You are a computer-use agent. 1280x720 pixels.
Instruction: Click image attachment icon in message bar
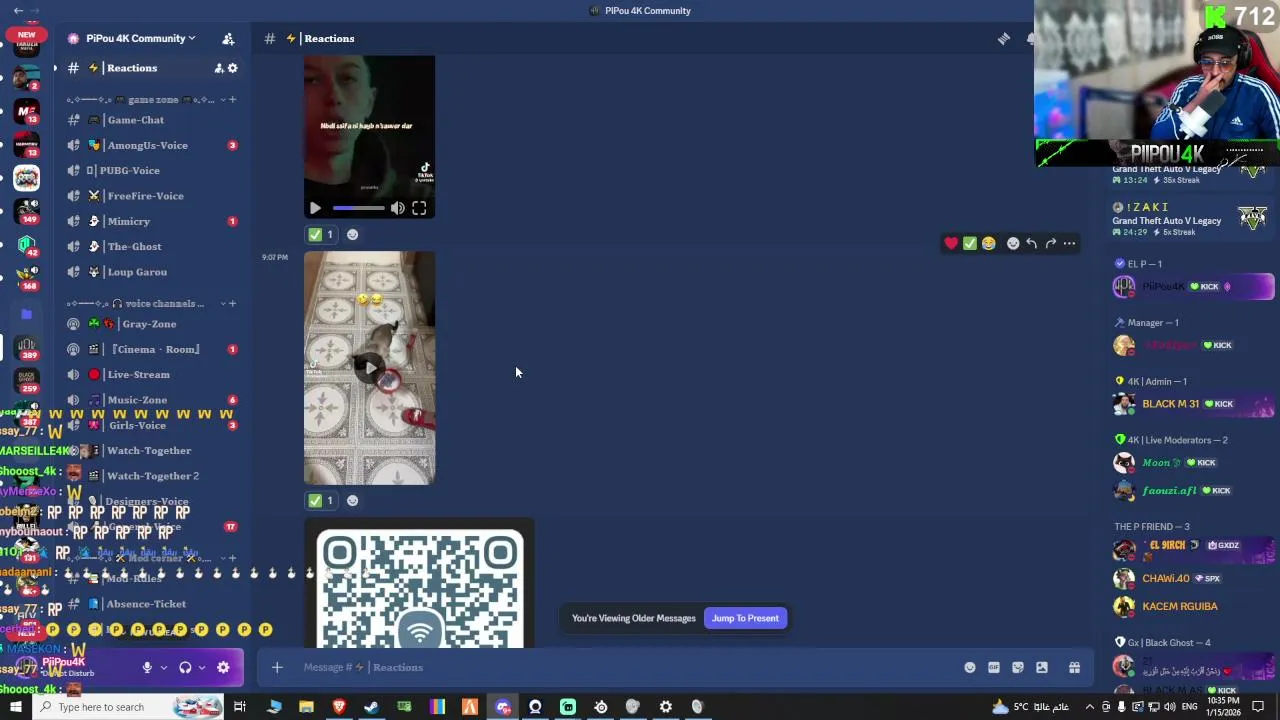coord(1042,667)
